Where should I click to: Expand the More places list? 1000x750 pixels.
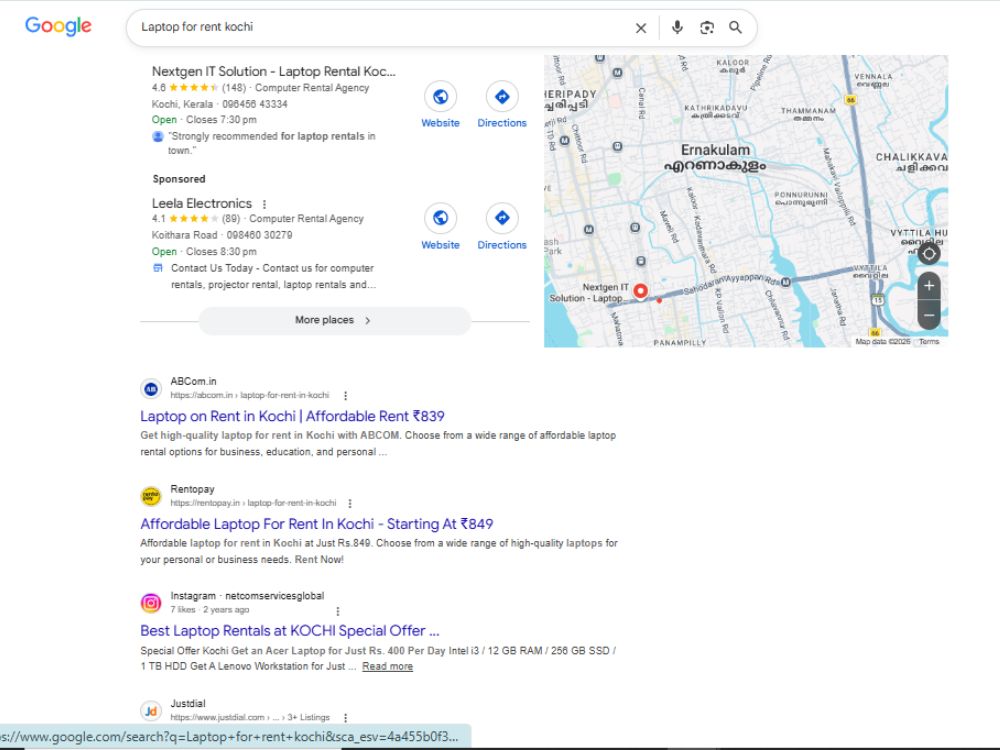[335, 320]
